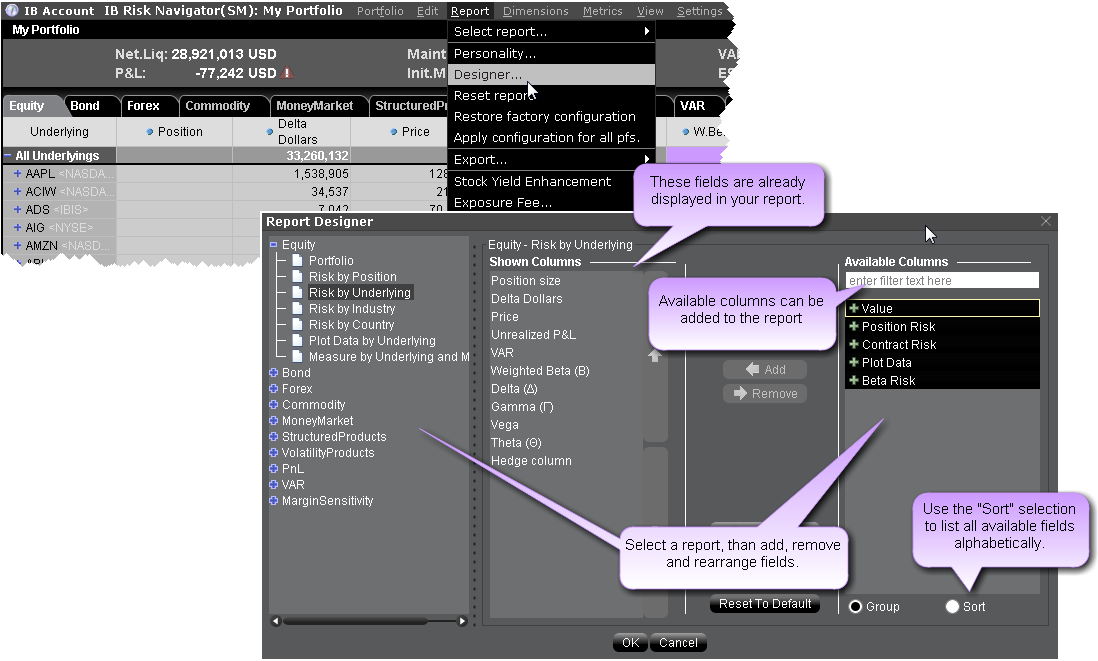Click the P&L red warning icon
This screenshot has width=1098, height=661.
click(x=288, y=73)
